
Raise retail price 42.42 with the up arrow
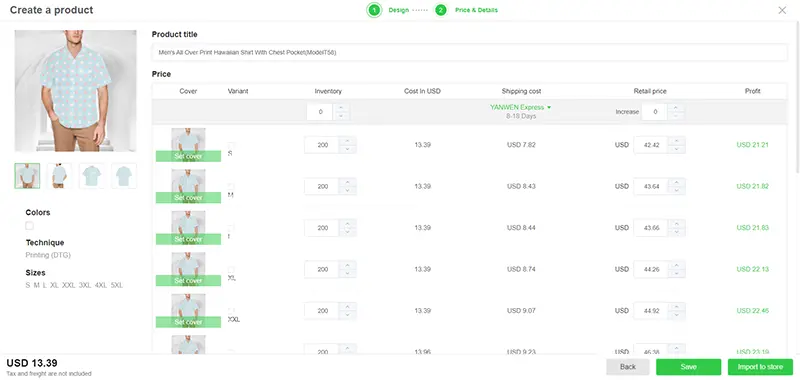pyautogui.click(x=677, y=141)
